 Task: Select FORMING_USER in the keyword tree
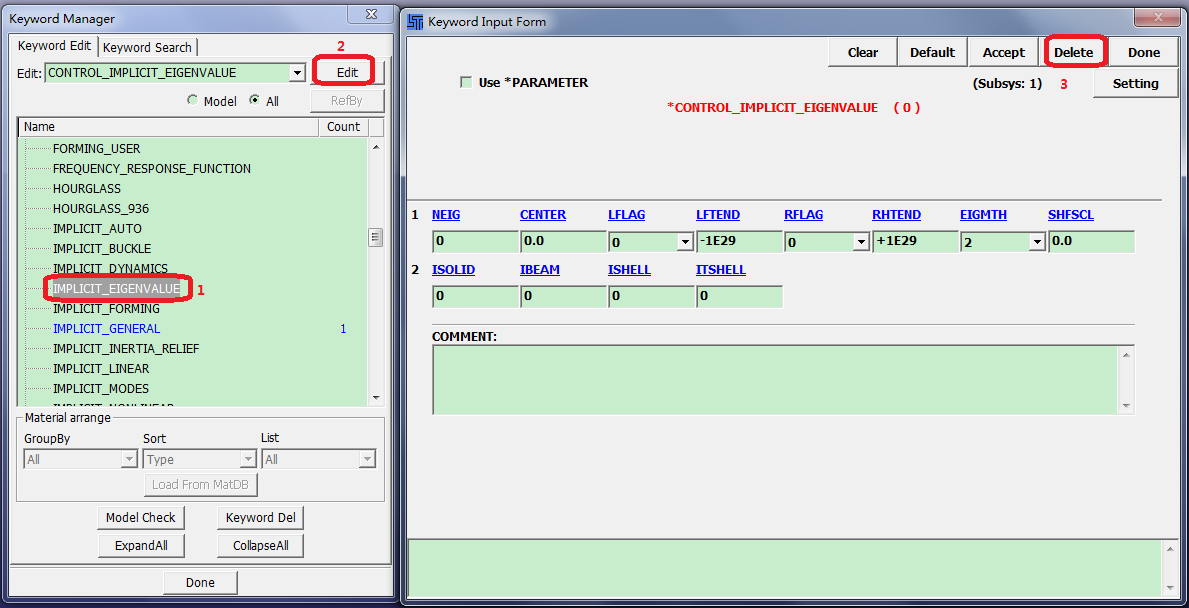coord(96,149)
